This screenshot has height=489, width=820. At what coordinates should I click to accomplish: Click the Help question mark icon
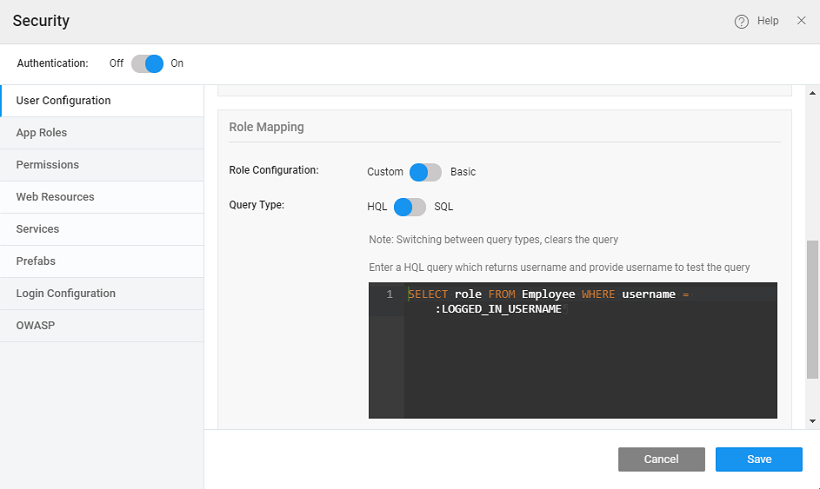click(742, 21)
